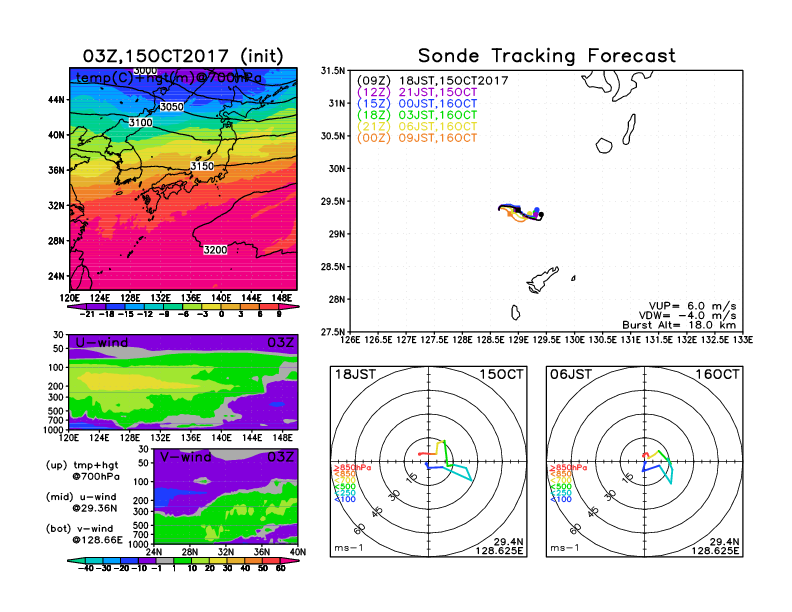The width and height of the screenshot is (792, 612).
Task: Click the 'VUP= 6.0 m/s' value
Action: pyautogui.click(x=692, y=306)
